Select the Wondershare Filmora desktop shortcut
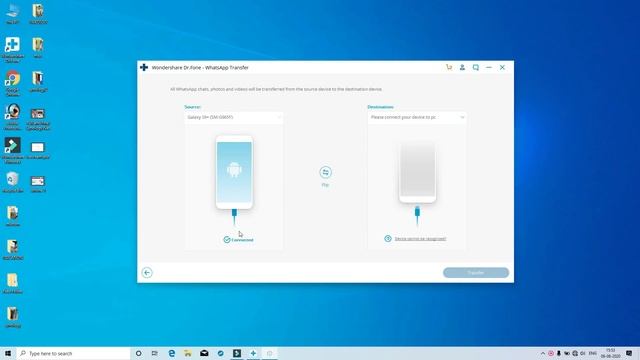 pyautogui.click(x=13, y=151)
